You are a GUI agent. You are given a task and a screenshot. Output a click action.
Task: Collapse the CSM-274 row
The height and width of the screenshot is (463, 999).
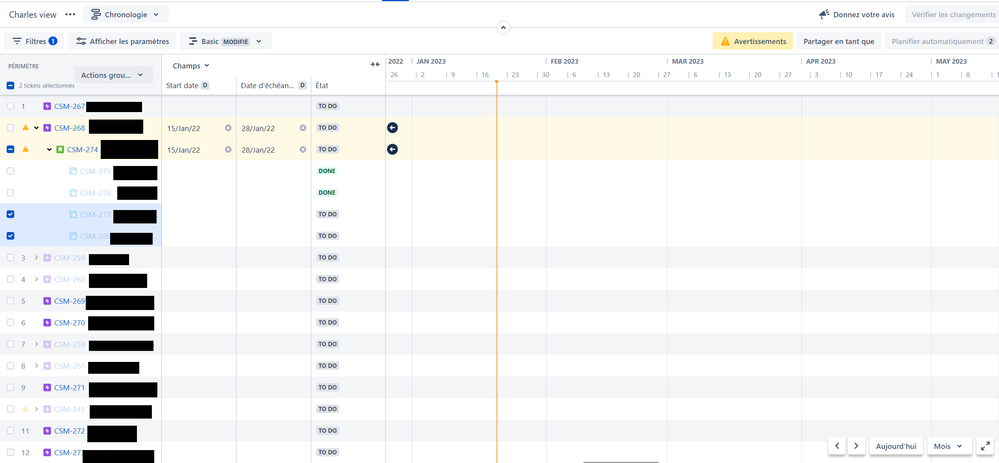(49, 150)
